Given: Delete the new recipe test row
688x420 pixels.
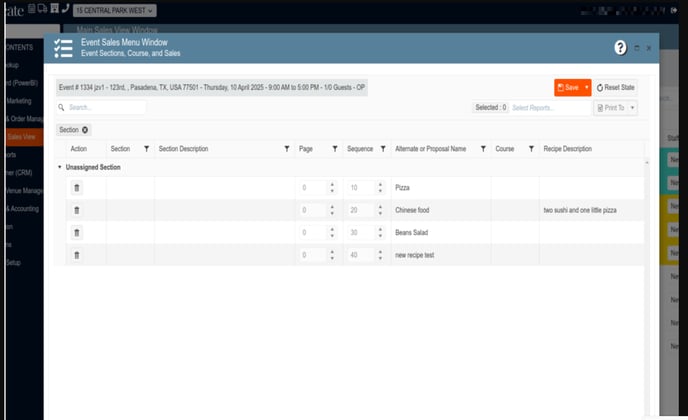Looking at the screenshot, I should [77, 255].
